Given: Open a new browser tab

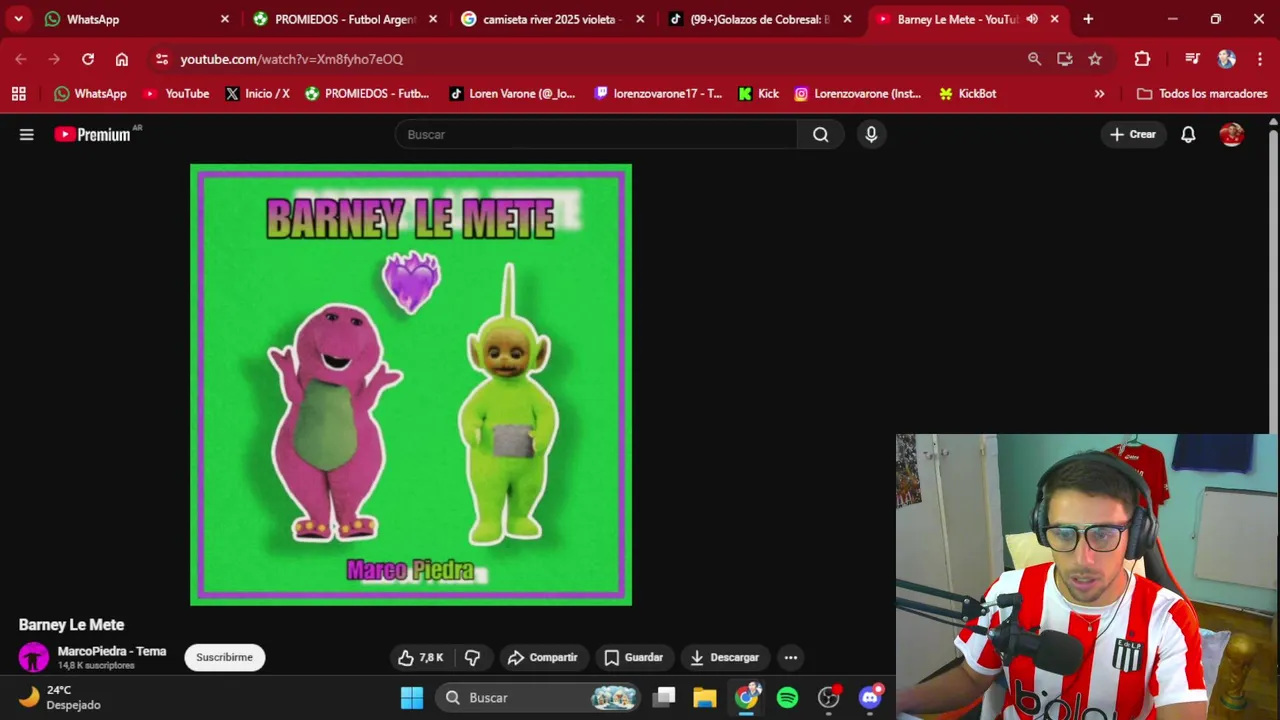Looking at the screenshot, I should 1088,19.
